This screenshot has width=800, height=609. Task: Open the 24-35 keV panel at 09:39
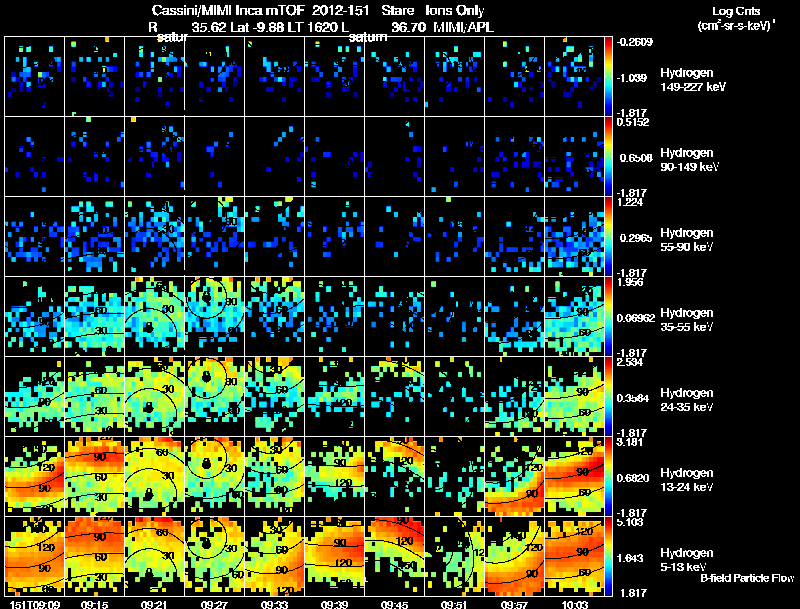click(x=334, y=397)
